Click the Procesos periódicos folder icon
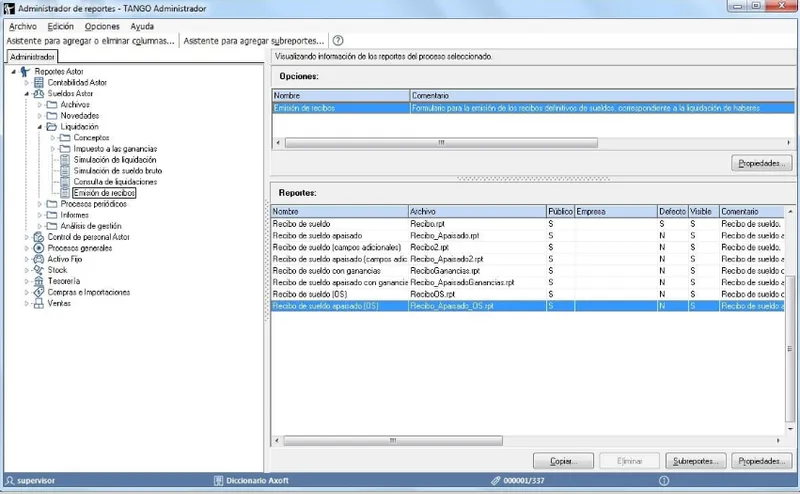This screenshot has height=494, width=800. [52, 204]
